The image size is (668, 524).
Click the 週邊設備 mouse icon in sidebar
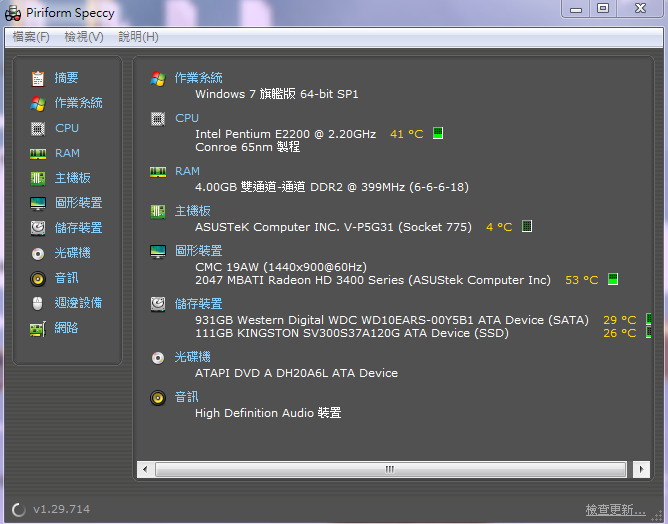37,304
